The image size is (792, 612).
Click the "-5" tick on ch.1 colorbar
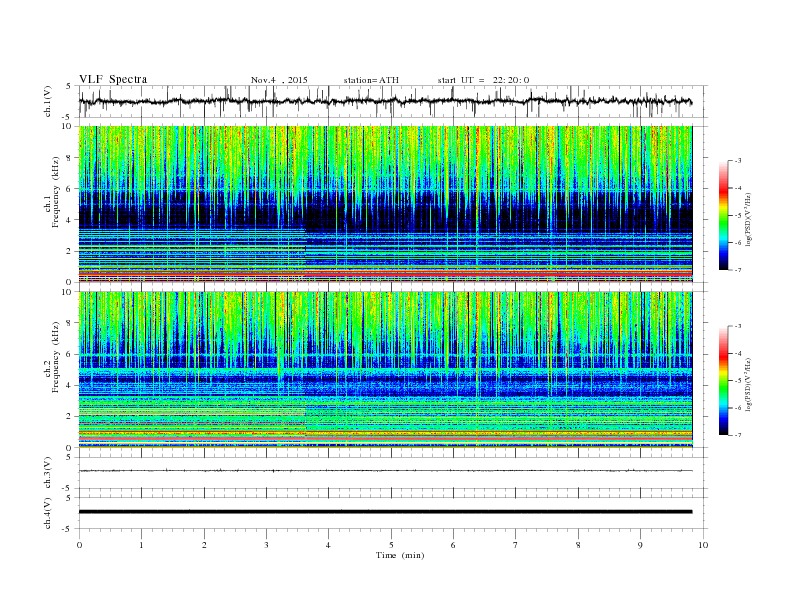click(x=737, y=216)
